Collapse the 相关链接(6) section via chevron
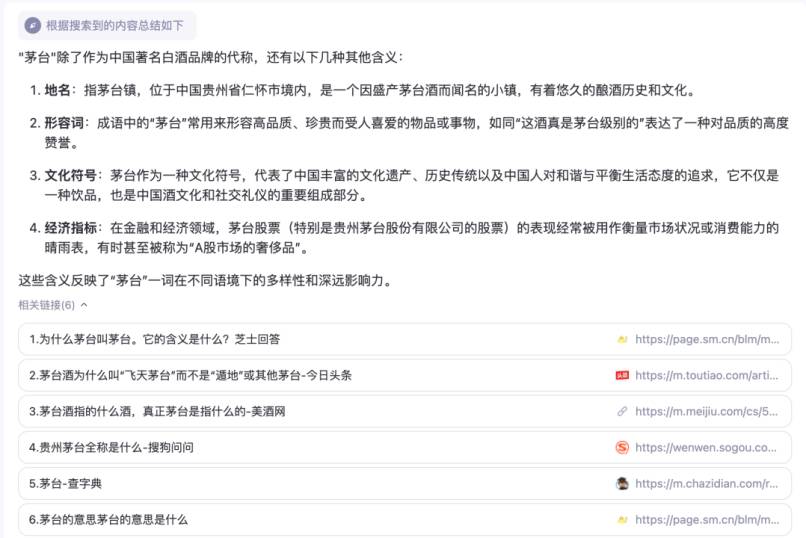The width and height of the screenshot is (806, 538). [x=84, y=305]
